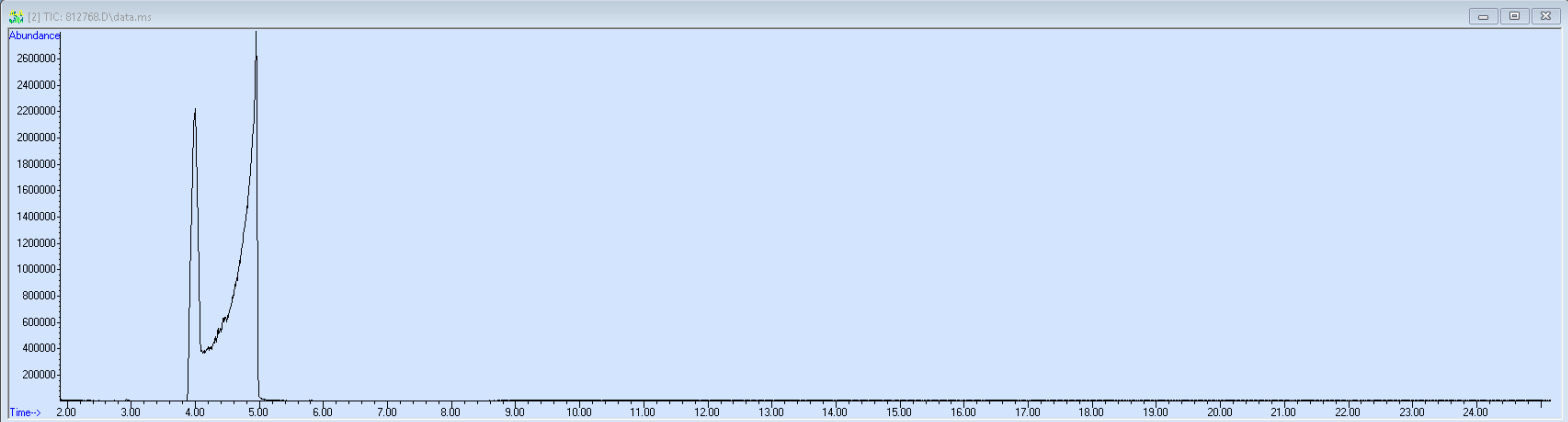Click the 17.00 time axis label
This screenshot has height=422, width=1568.
tap(1027, 412)
